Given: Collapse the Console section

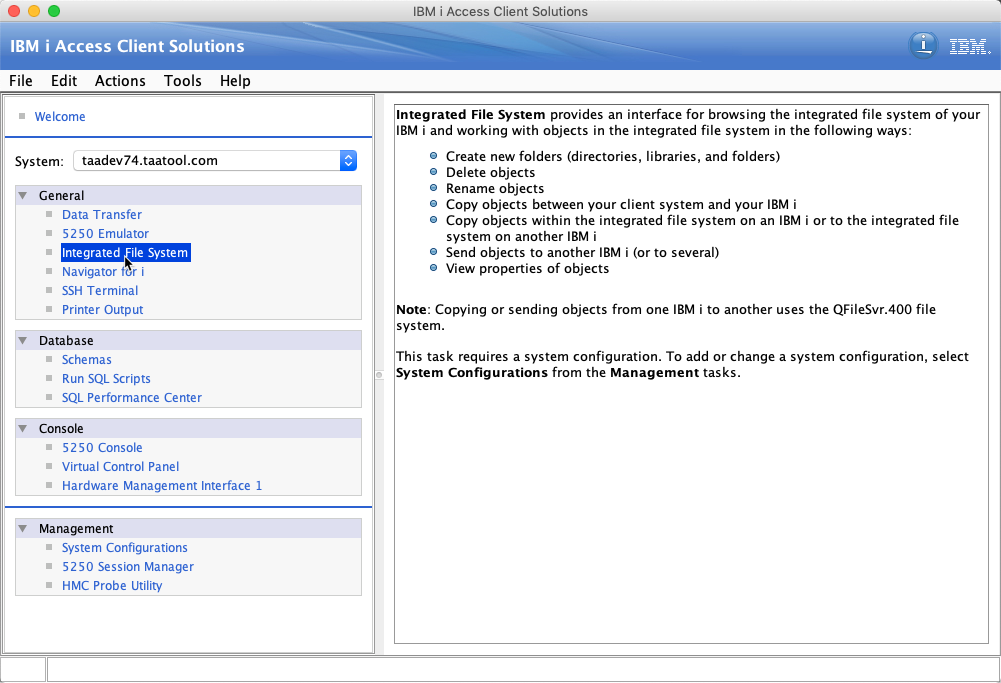Looking at the screenshot, I should [x=23, y=428].
